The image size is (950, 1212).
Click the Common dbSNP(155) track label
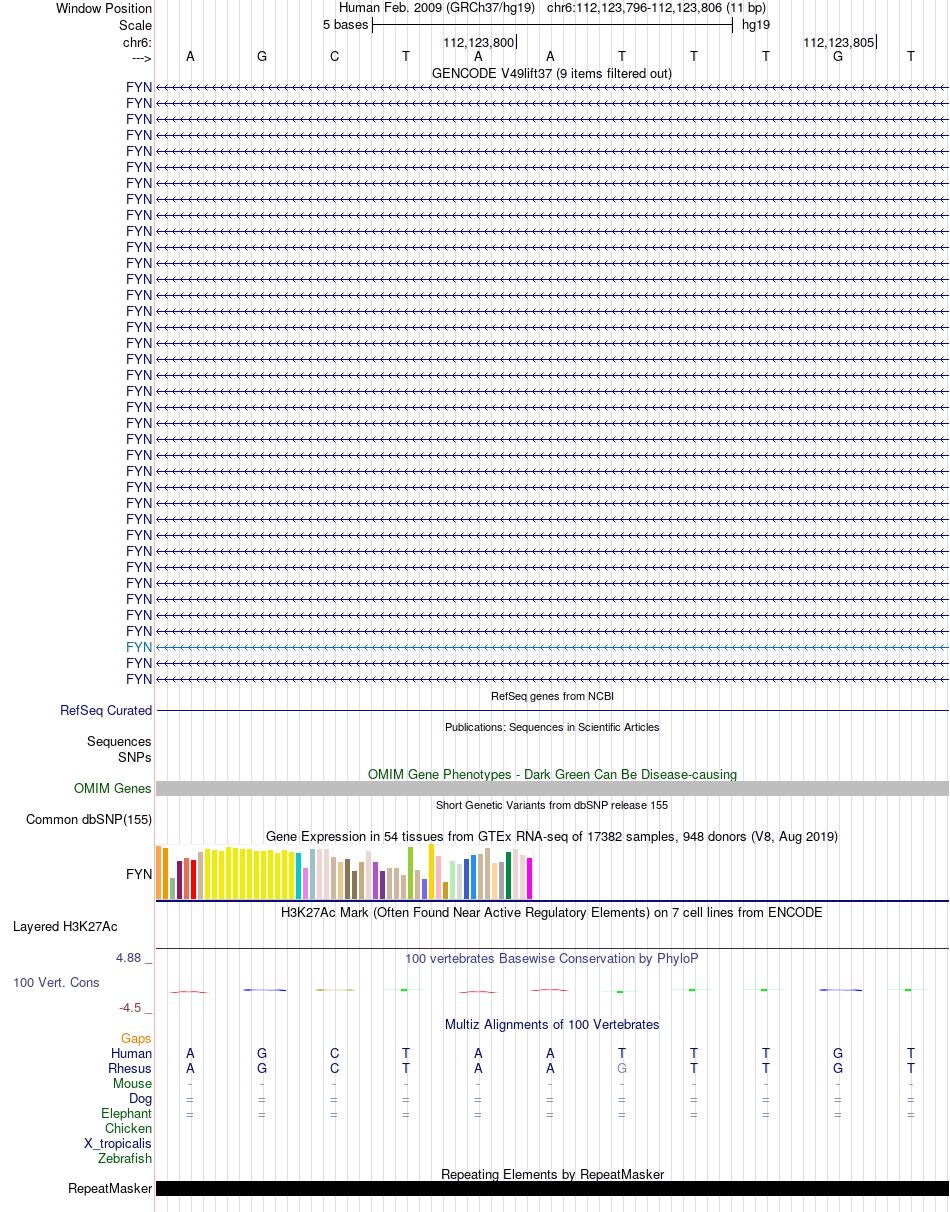tap(89, 819)
